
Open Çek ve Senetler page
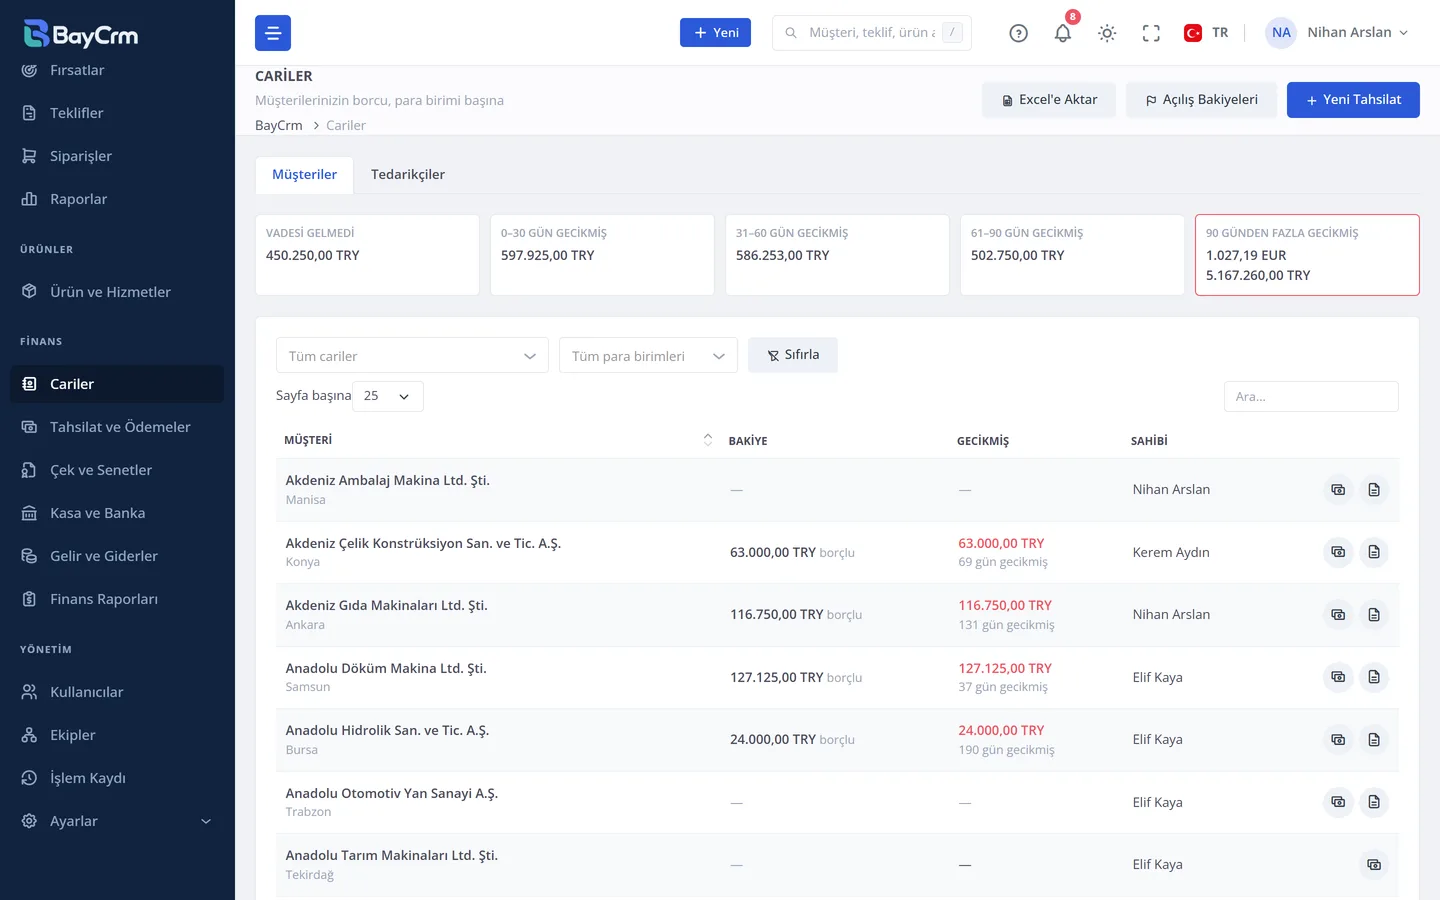coord(117,470)
